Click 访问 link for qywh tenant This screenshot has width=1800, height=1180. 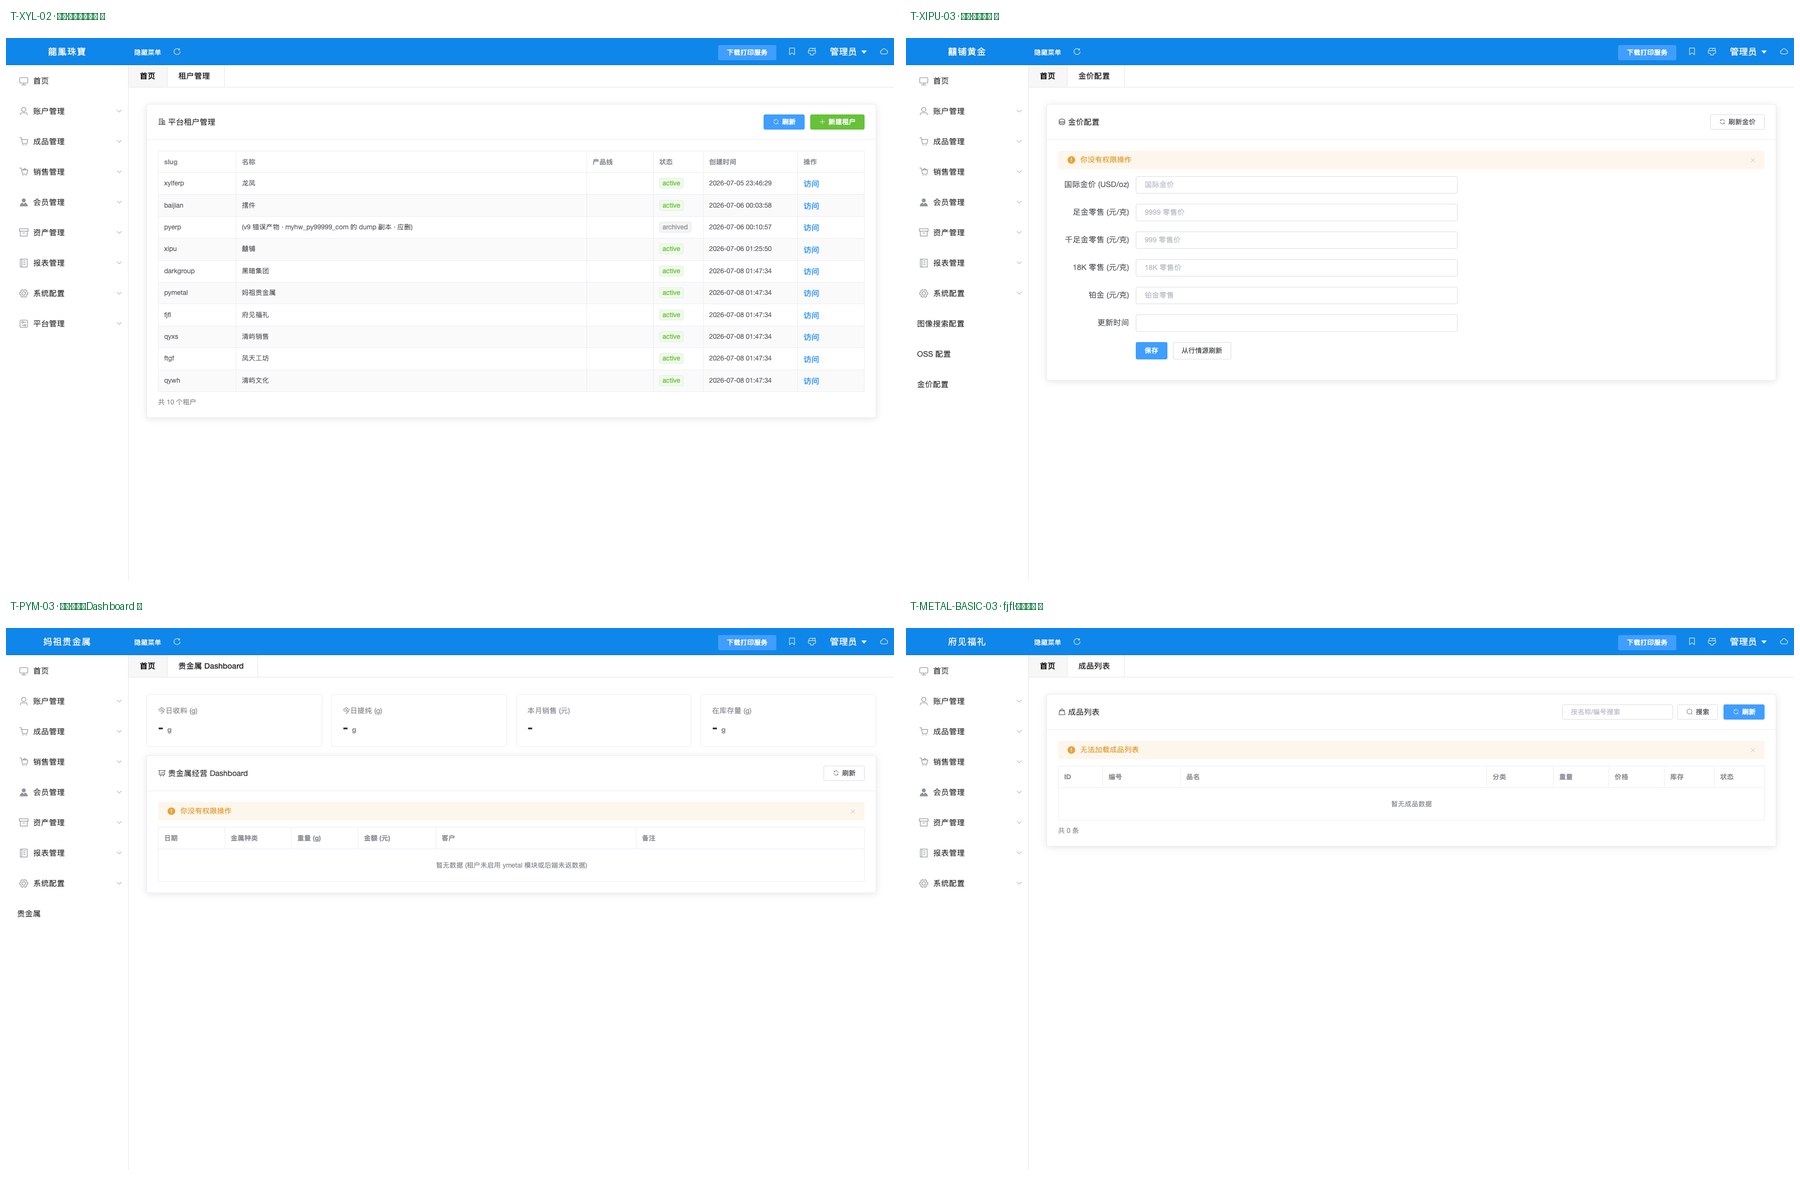click(x=811, y=381)
